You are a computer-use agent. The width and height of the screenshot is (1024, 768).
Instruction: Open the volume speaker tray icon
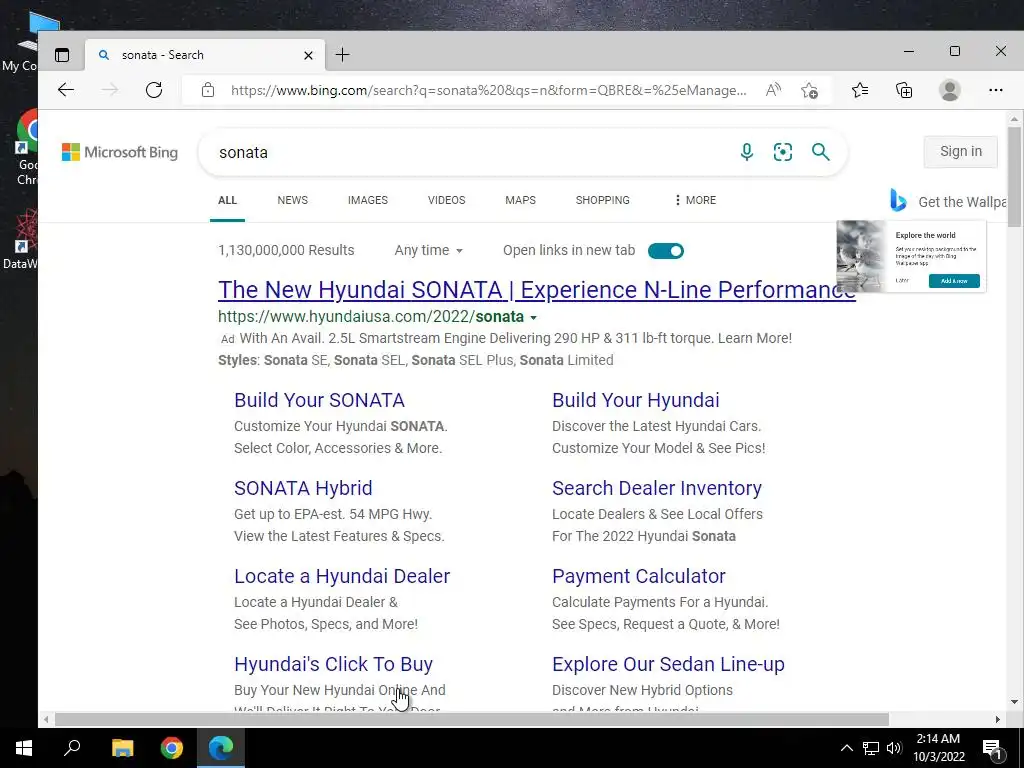coord(894,748)
